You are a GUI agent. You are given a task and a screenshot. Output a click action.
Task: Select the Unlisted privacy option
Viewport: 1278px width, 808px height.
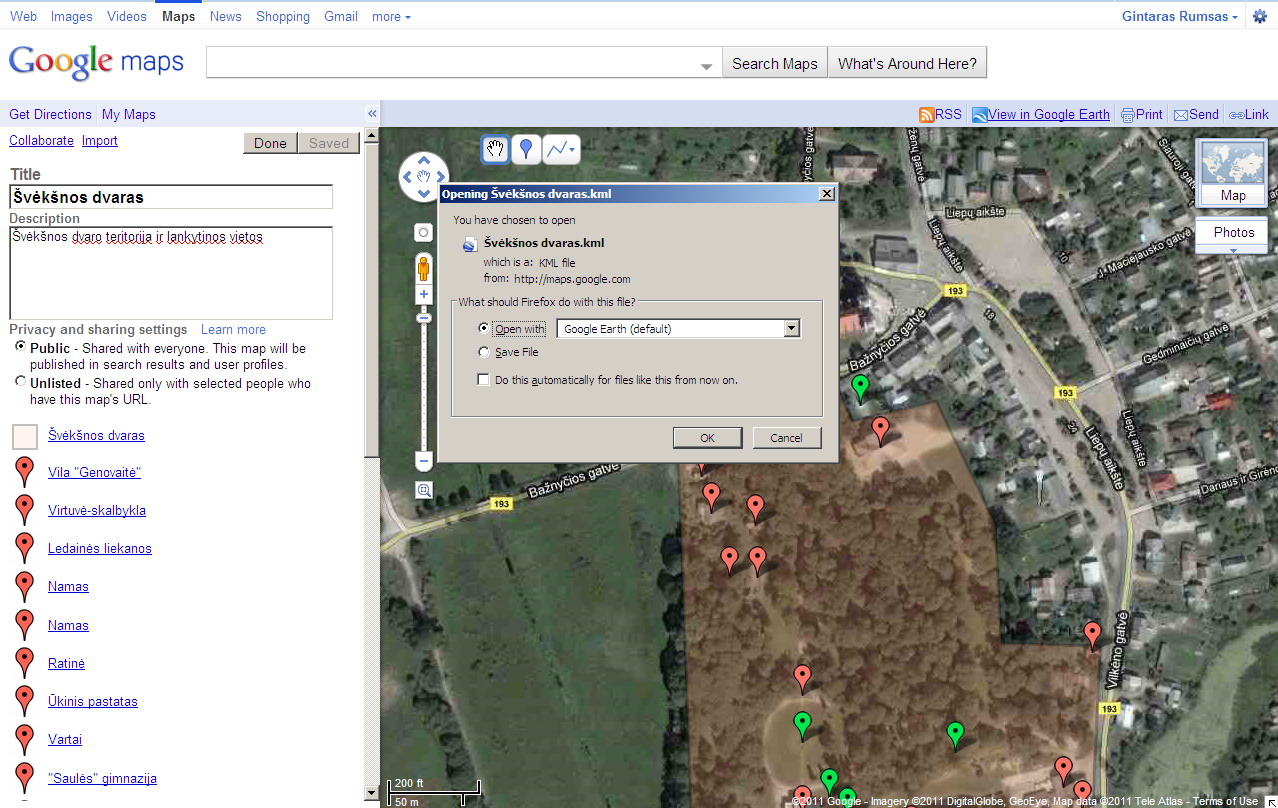pos(21,382)
